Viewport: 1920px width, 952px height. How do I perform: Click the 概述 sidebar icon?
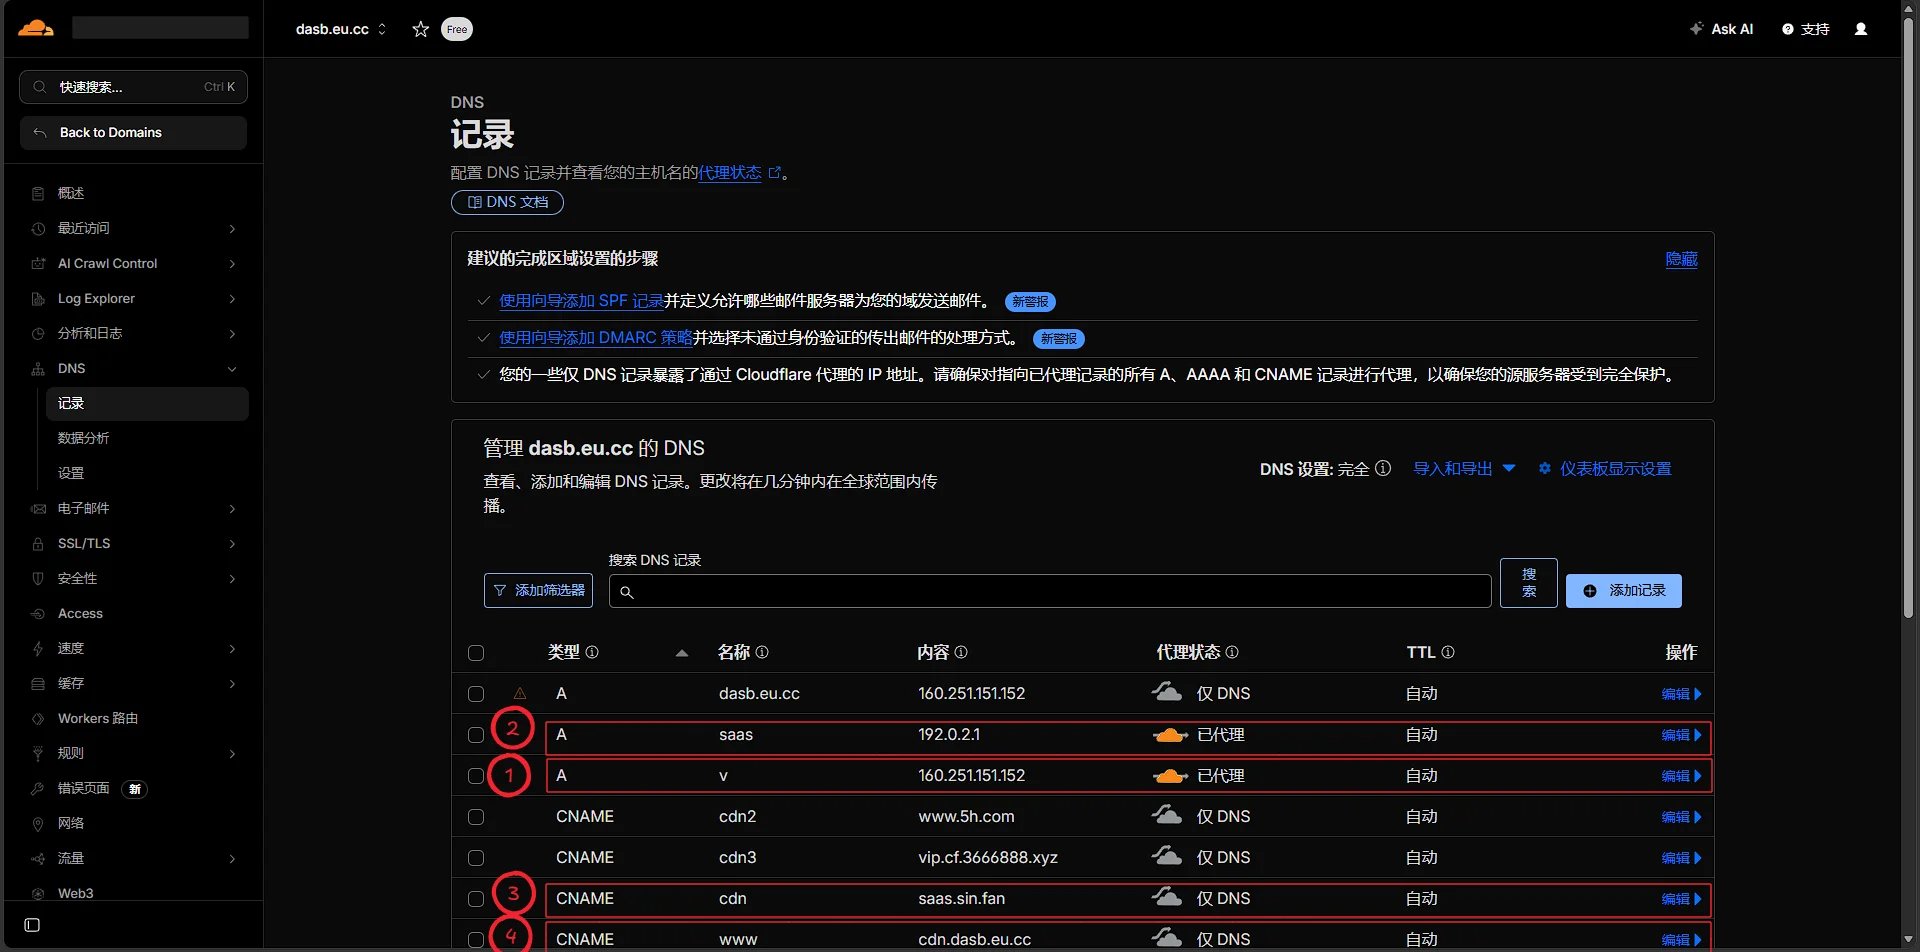38,193
